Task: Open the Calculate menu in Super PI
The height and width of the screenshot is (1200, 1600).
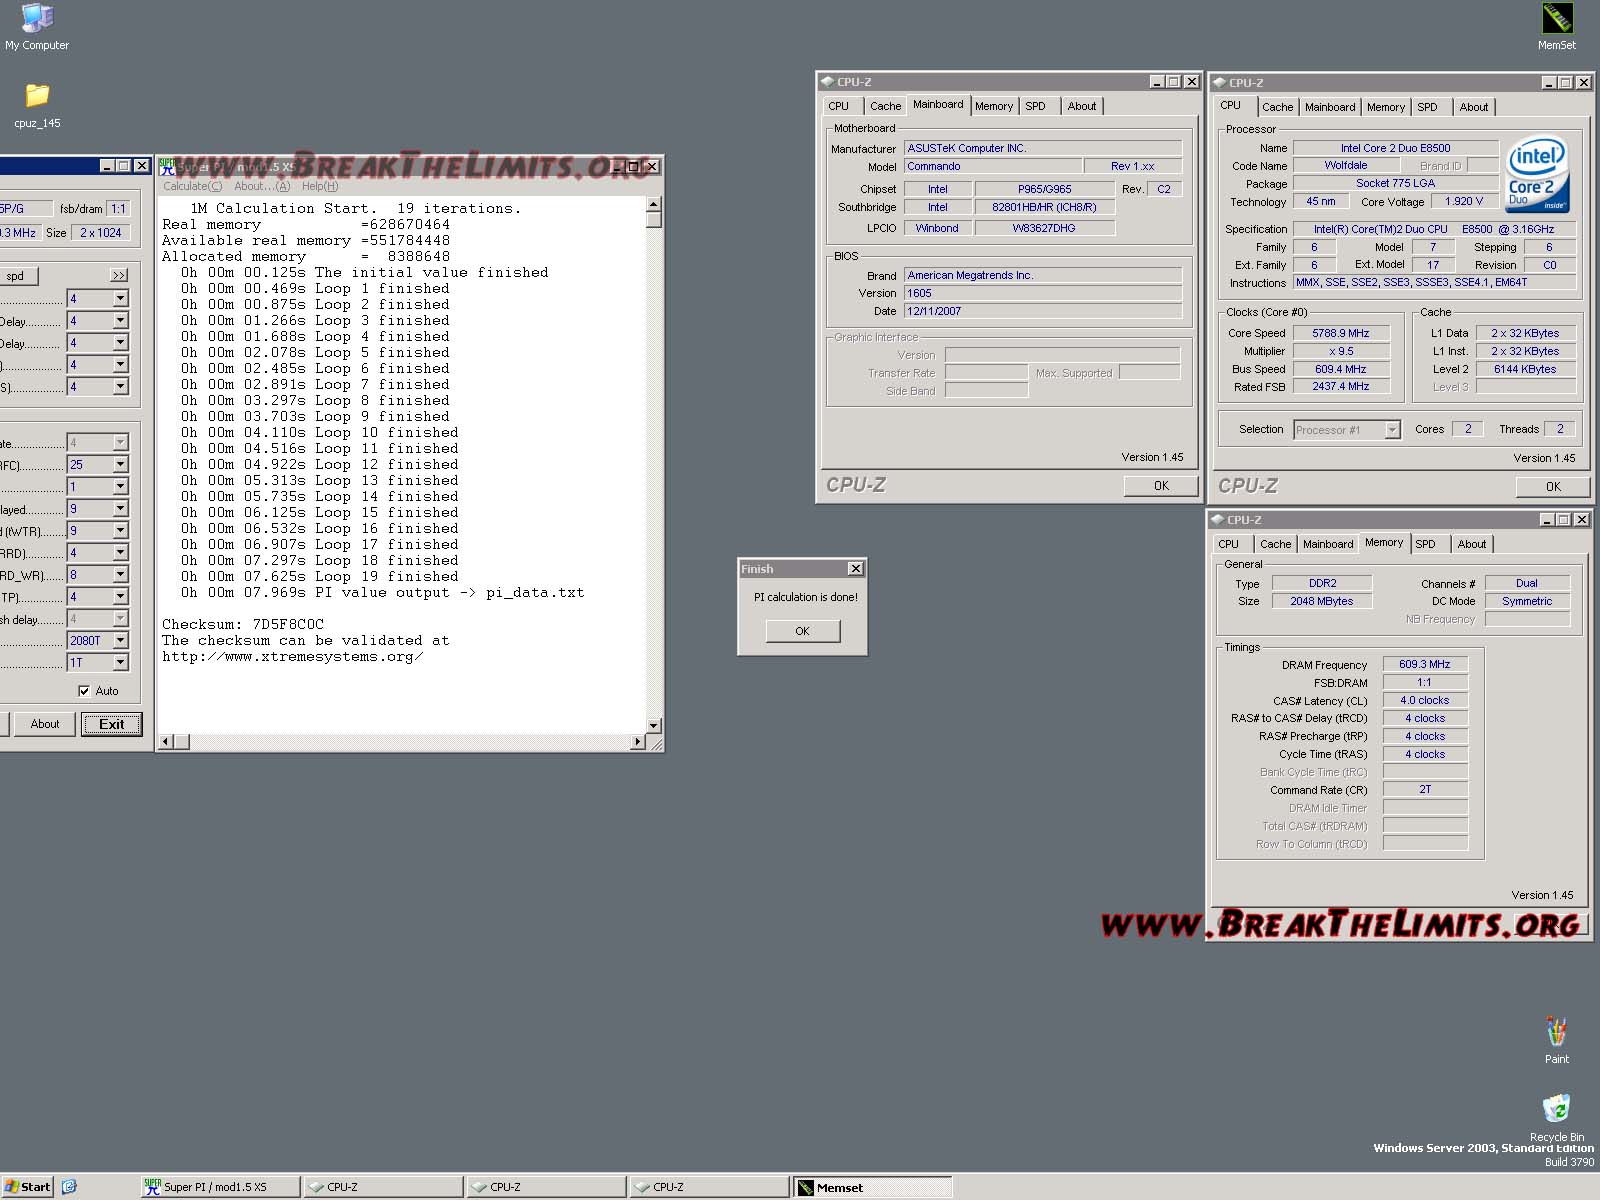Action: 192,186
